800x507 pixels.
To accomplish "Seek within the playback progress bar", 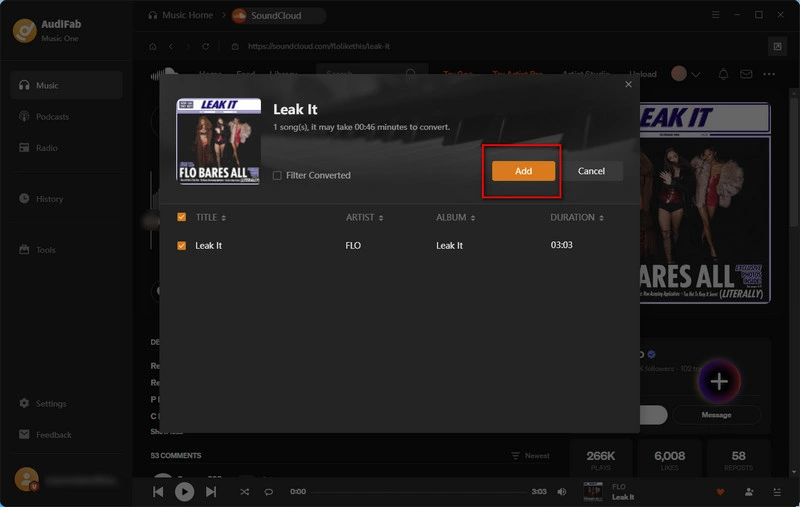I will (x=419, y=492).
